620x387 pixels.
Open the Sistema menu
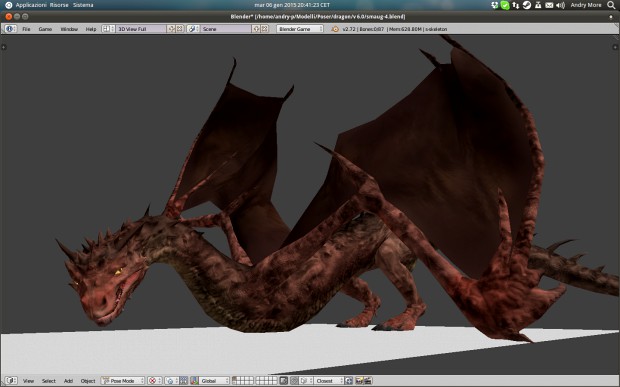(x=83, y=5)
